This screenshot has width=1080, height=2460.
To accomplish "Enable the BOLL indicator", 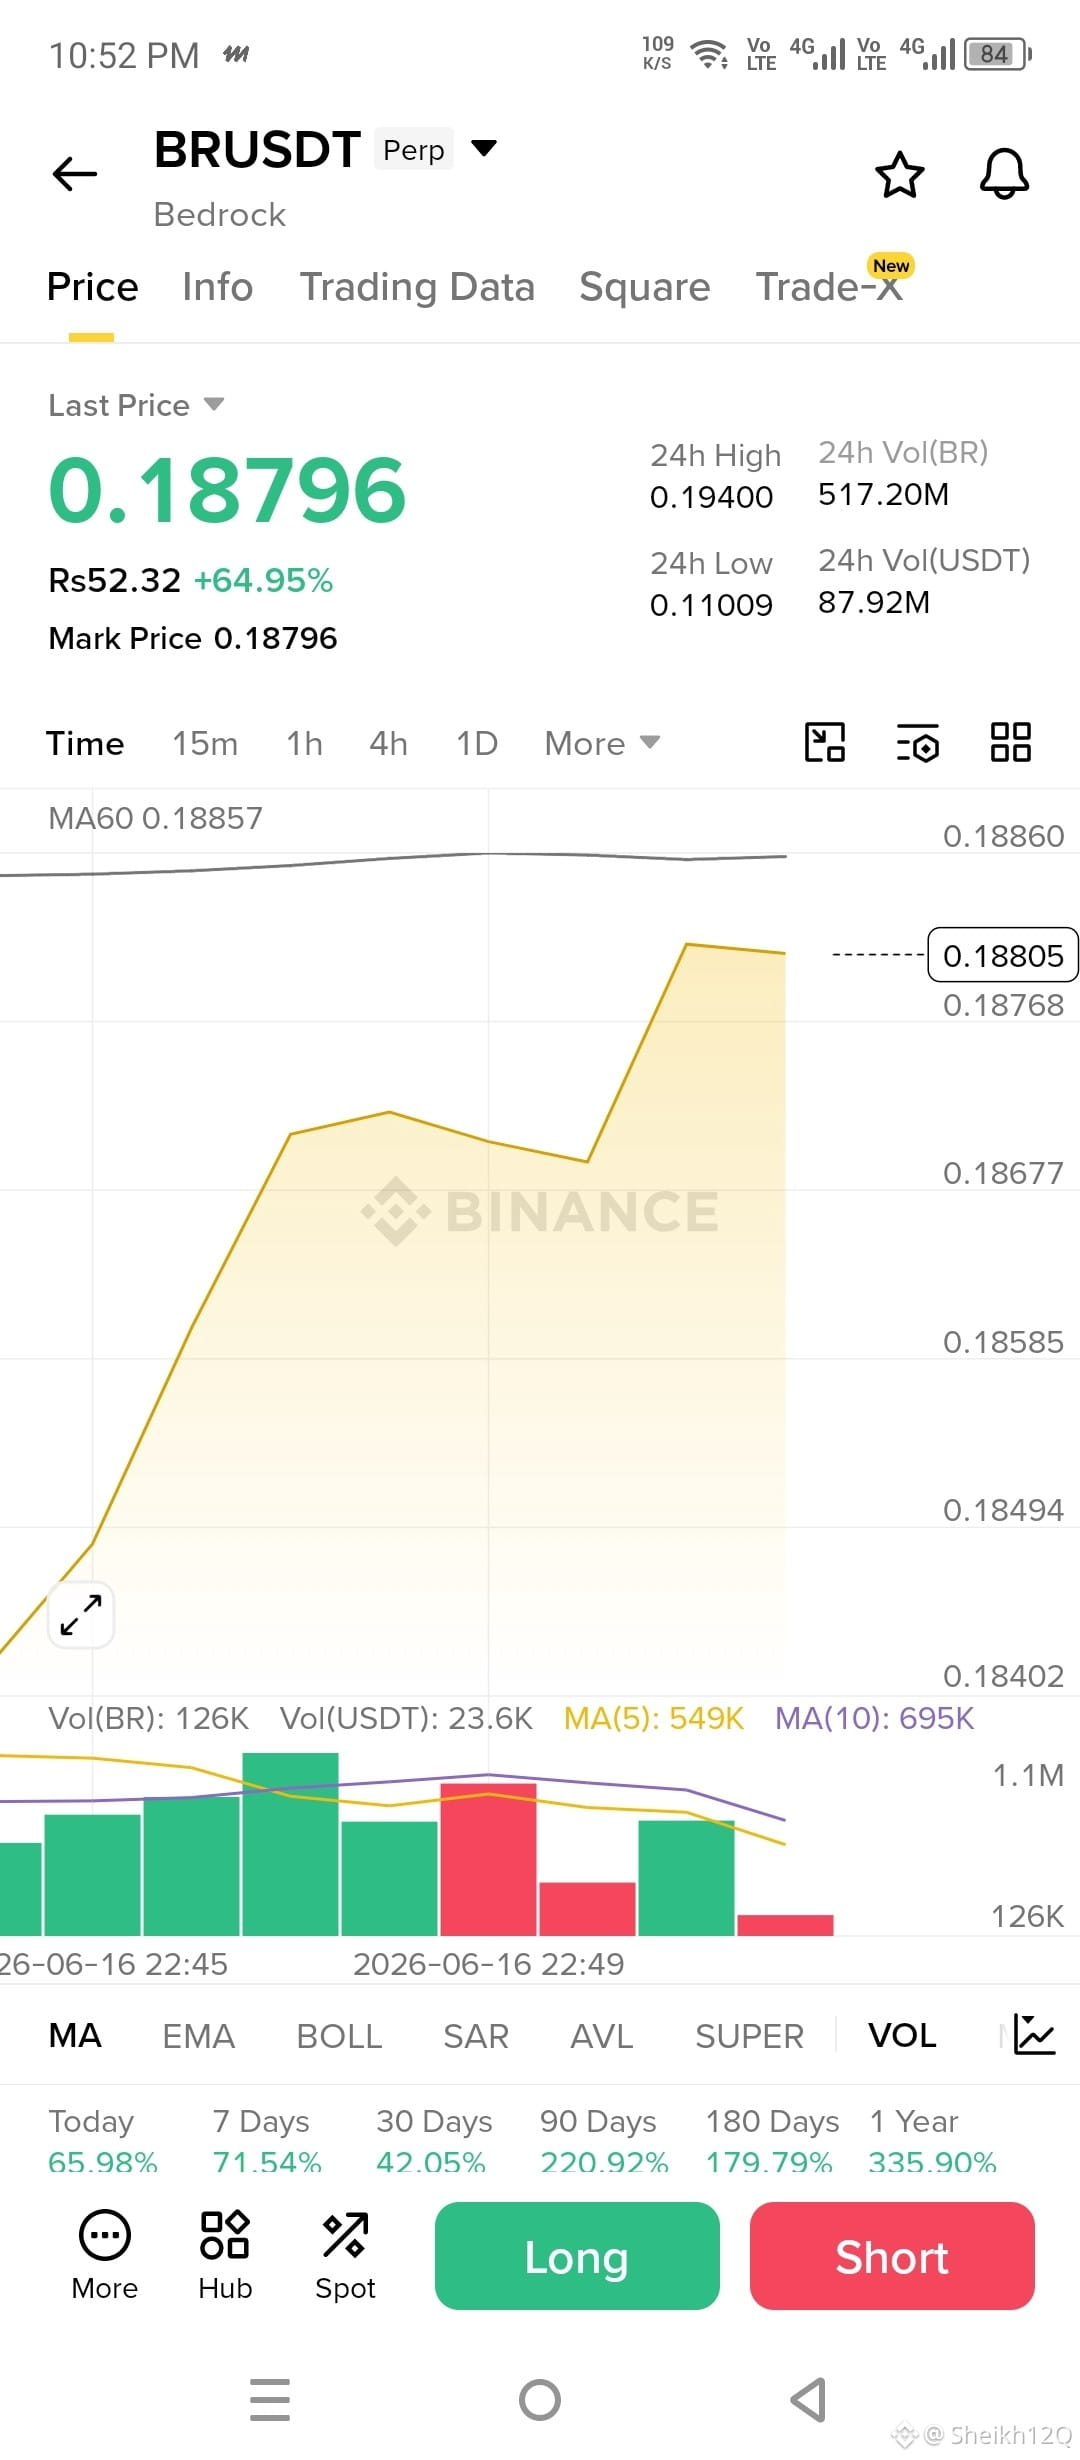I will pyautogui.click(x=339, y=2036).
